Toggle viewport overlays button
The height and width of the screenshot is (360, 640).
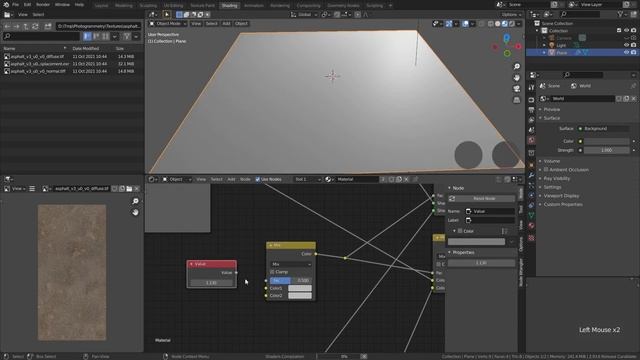click(x=465, y=24)
